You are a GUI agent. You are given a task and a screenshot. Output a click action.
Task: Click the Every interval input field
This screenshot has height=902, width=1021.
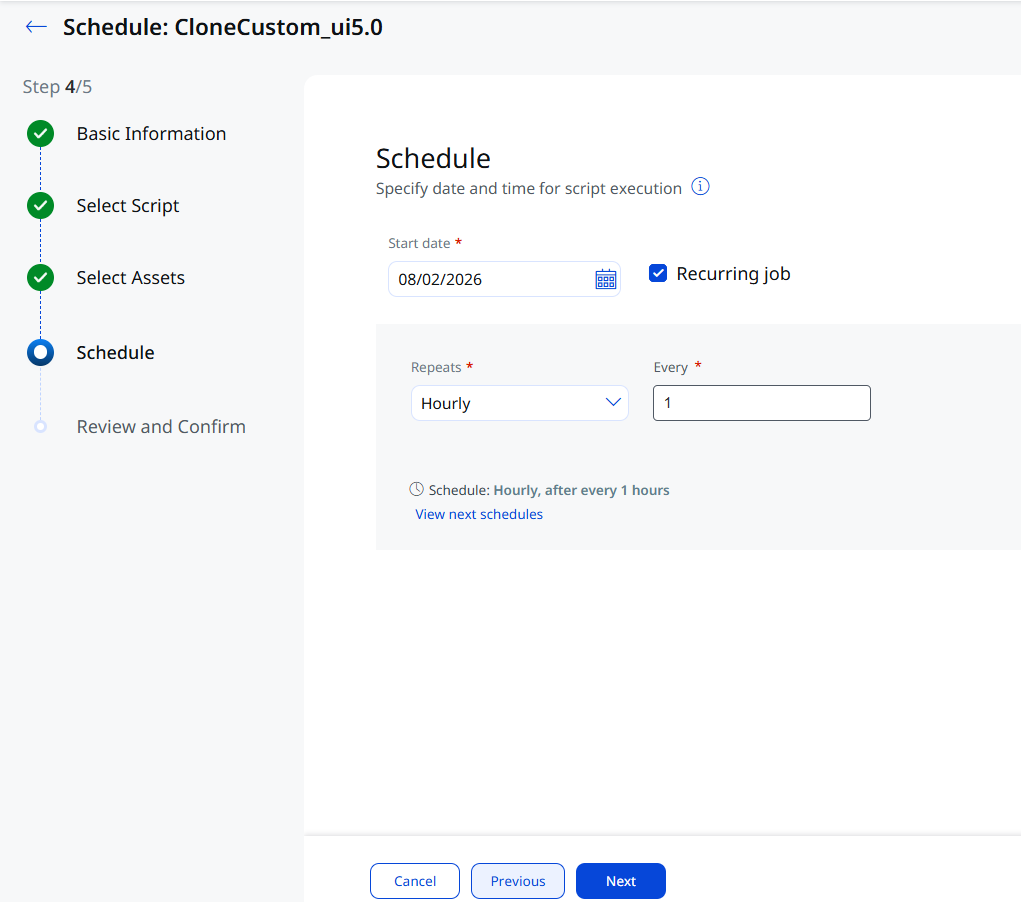click(x=762, y=403)
